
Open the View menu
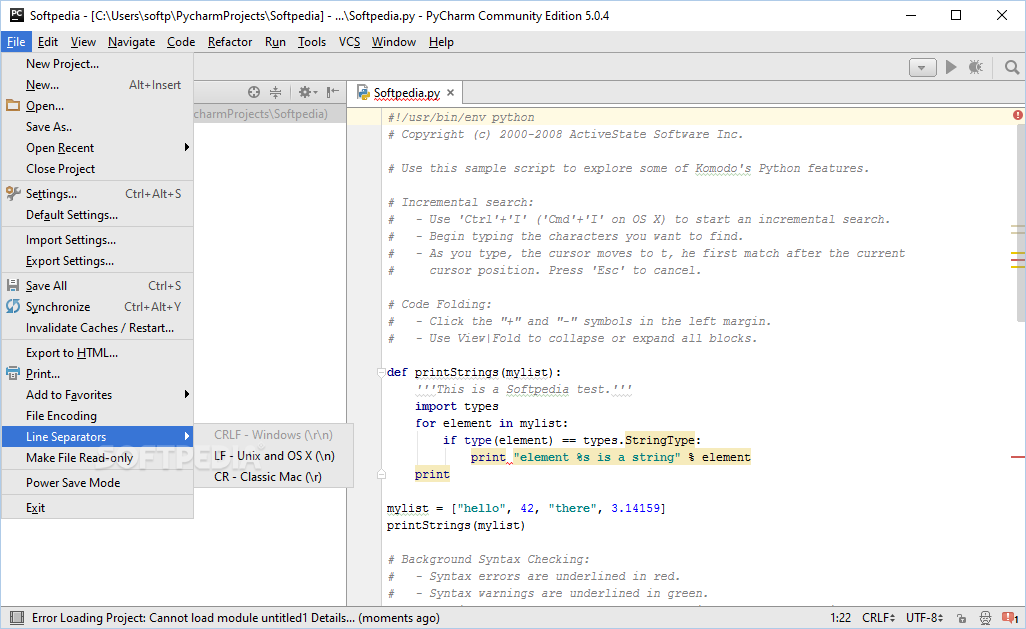point(83,42)
